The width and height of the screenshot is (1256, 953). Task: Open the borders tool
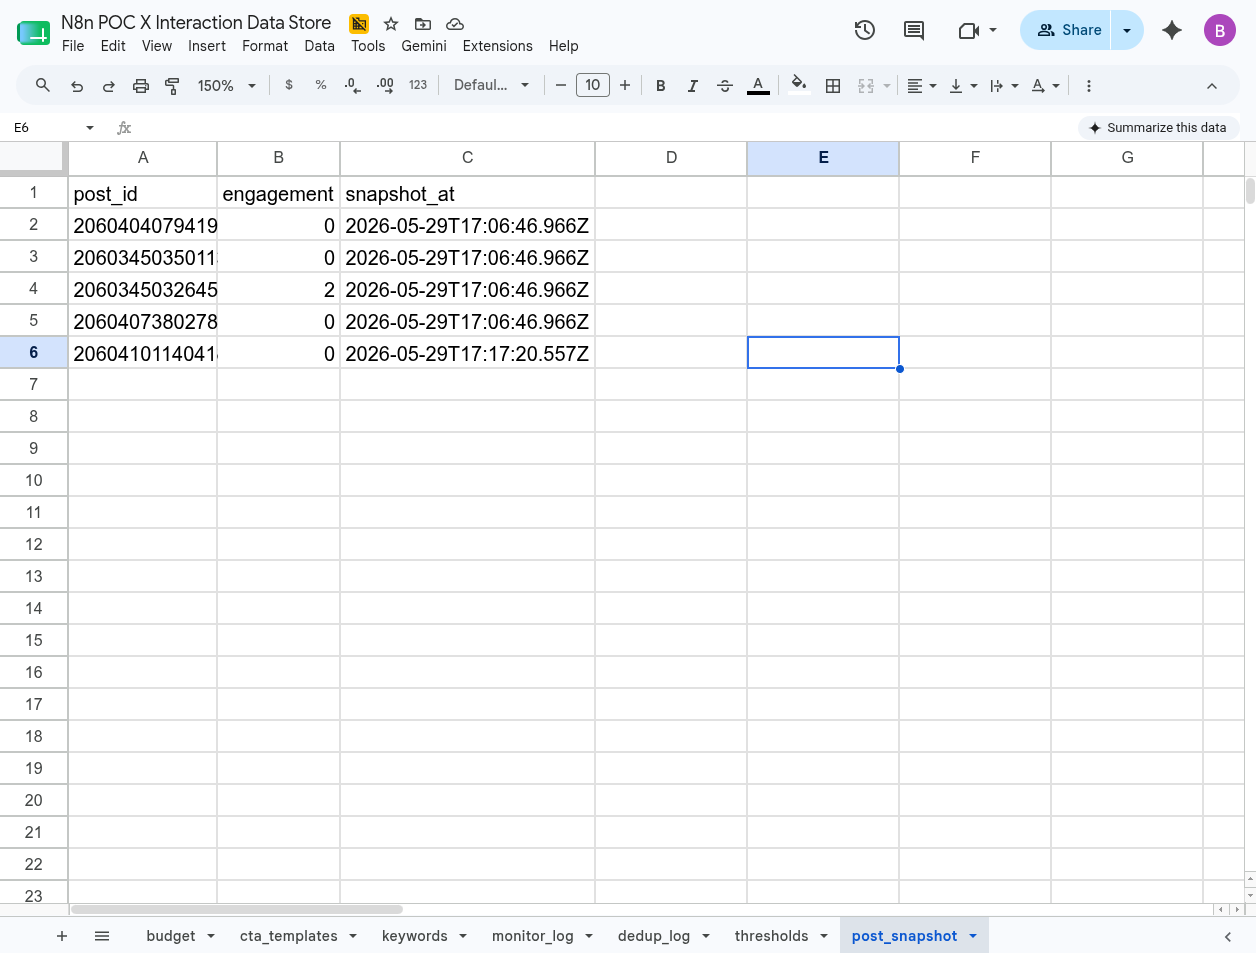click(833, 86)
